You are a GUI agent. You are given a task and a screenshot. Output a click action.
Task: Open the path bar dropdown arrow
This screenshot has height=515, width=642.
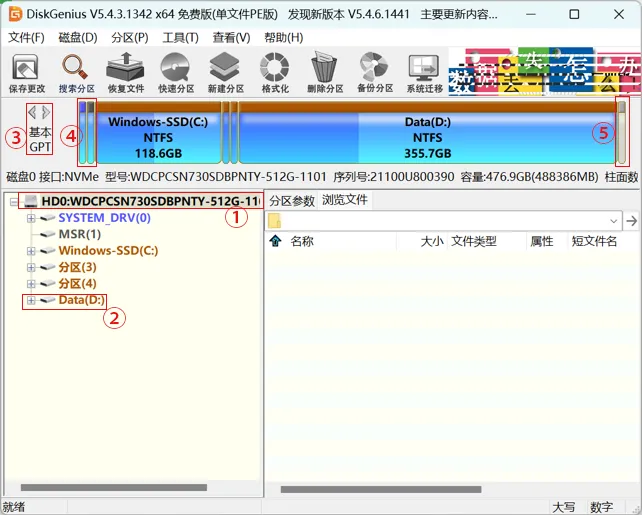pyautogui.click(x=613, y=221)
